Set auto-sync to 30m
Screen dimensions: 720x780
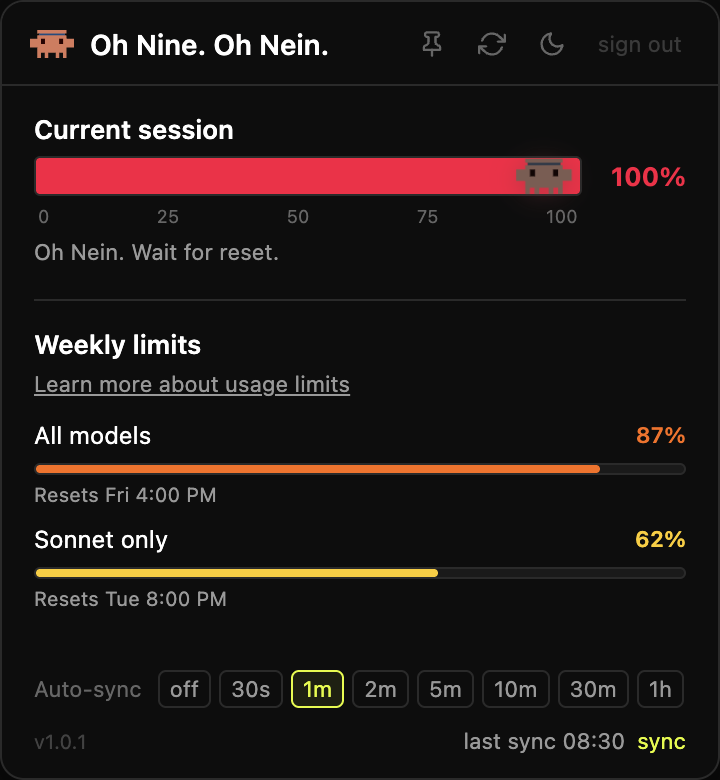tap(593, 689)
